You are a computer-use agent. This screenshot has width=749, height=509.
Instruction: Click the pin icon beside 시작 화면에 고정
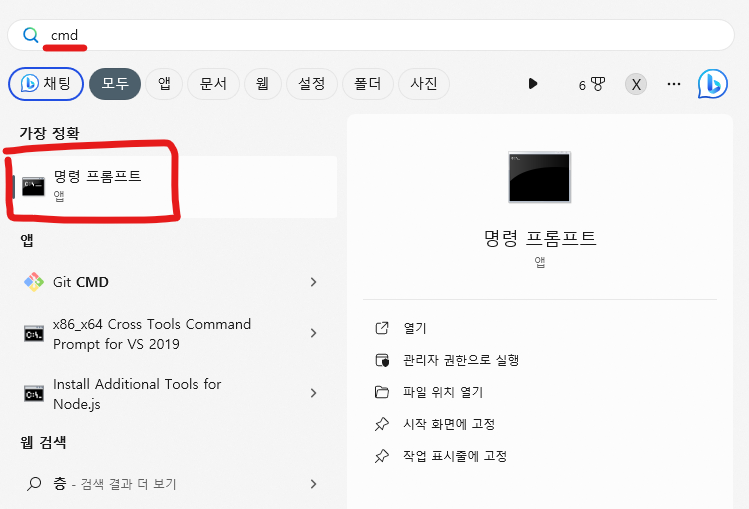[382, 424]
